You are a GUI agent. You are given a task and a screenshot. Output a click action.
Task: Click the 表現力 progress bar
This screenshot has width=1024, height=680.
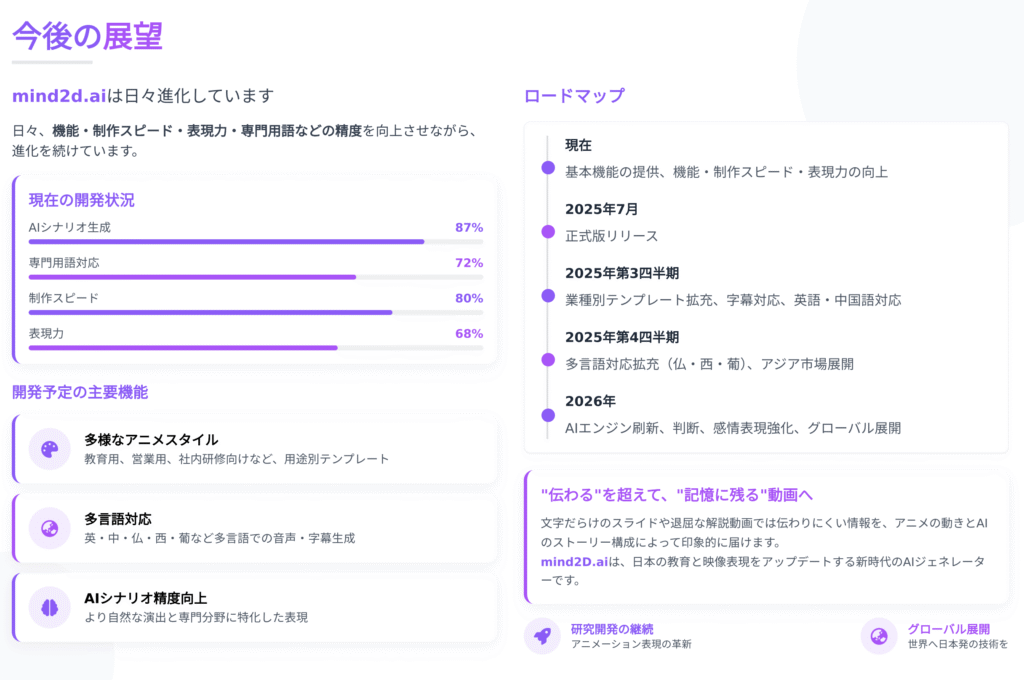point(256,348)
